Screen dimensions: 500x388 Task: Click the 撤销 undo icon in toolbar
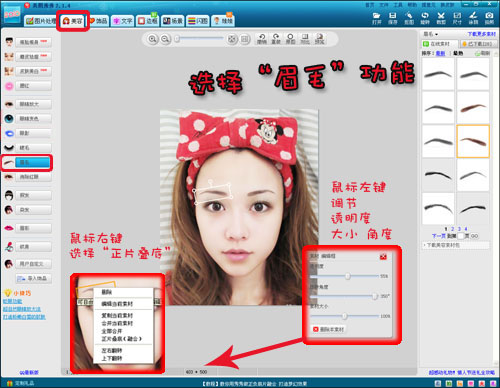(x=262, y=39)
